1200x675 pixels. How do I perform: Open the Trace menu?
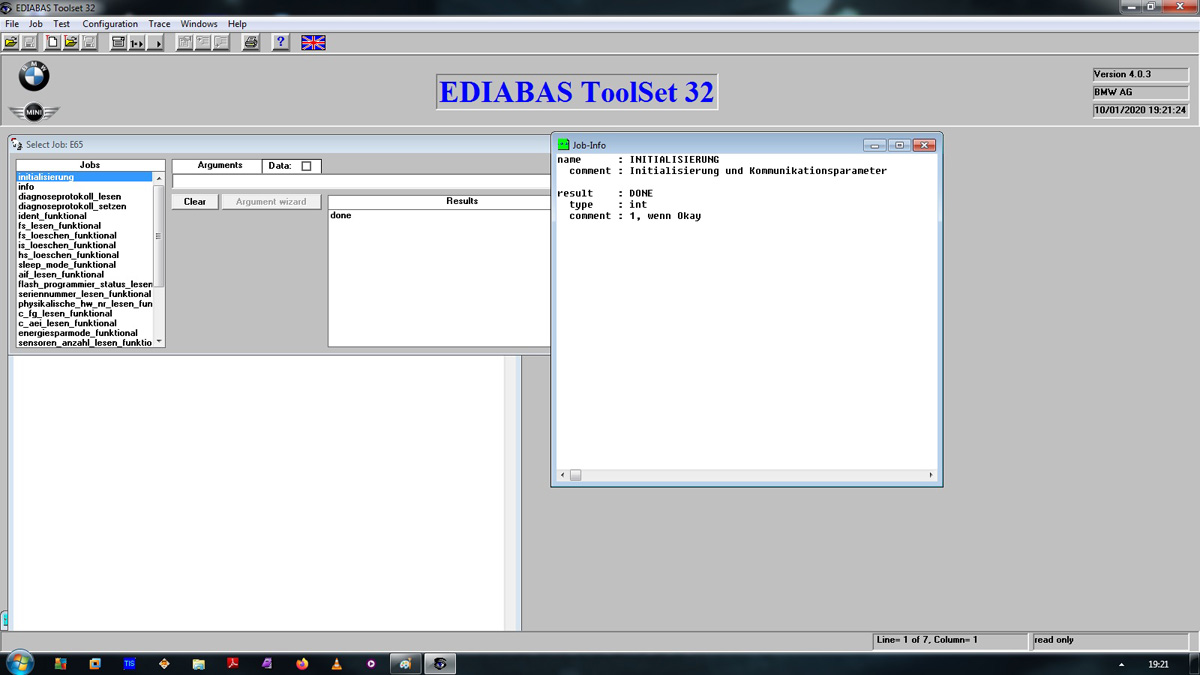pyautogui.click(x=159, y=24)
